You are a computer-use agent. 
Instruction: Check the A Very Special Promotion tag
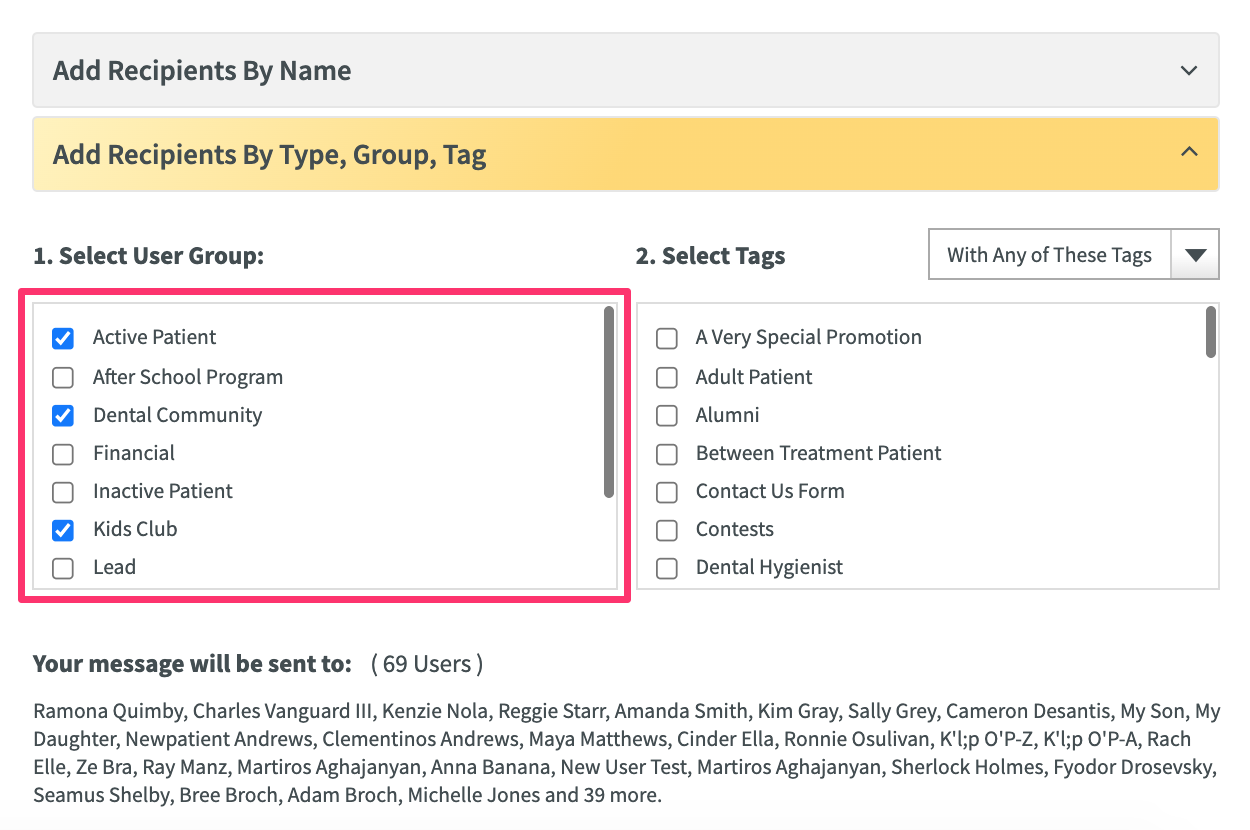[666, 338]
